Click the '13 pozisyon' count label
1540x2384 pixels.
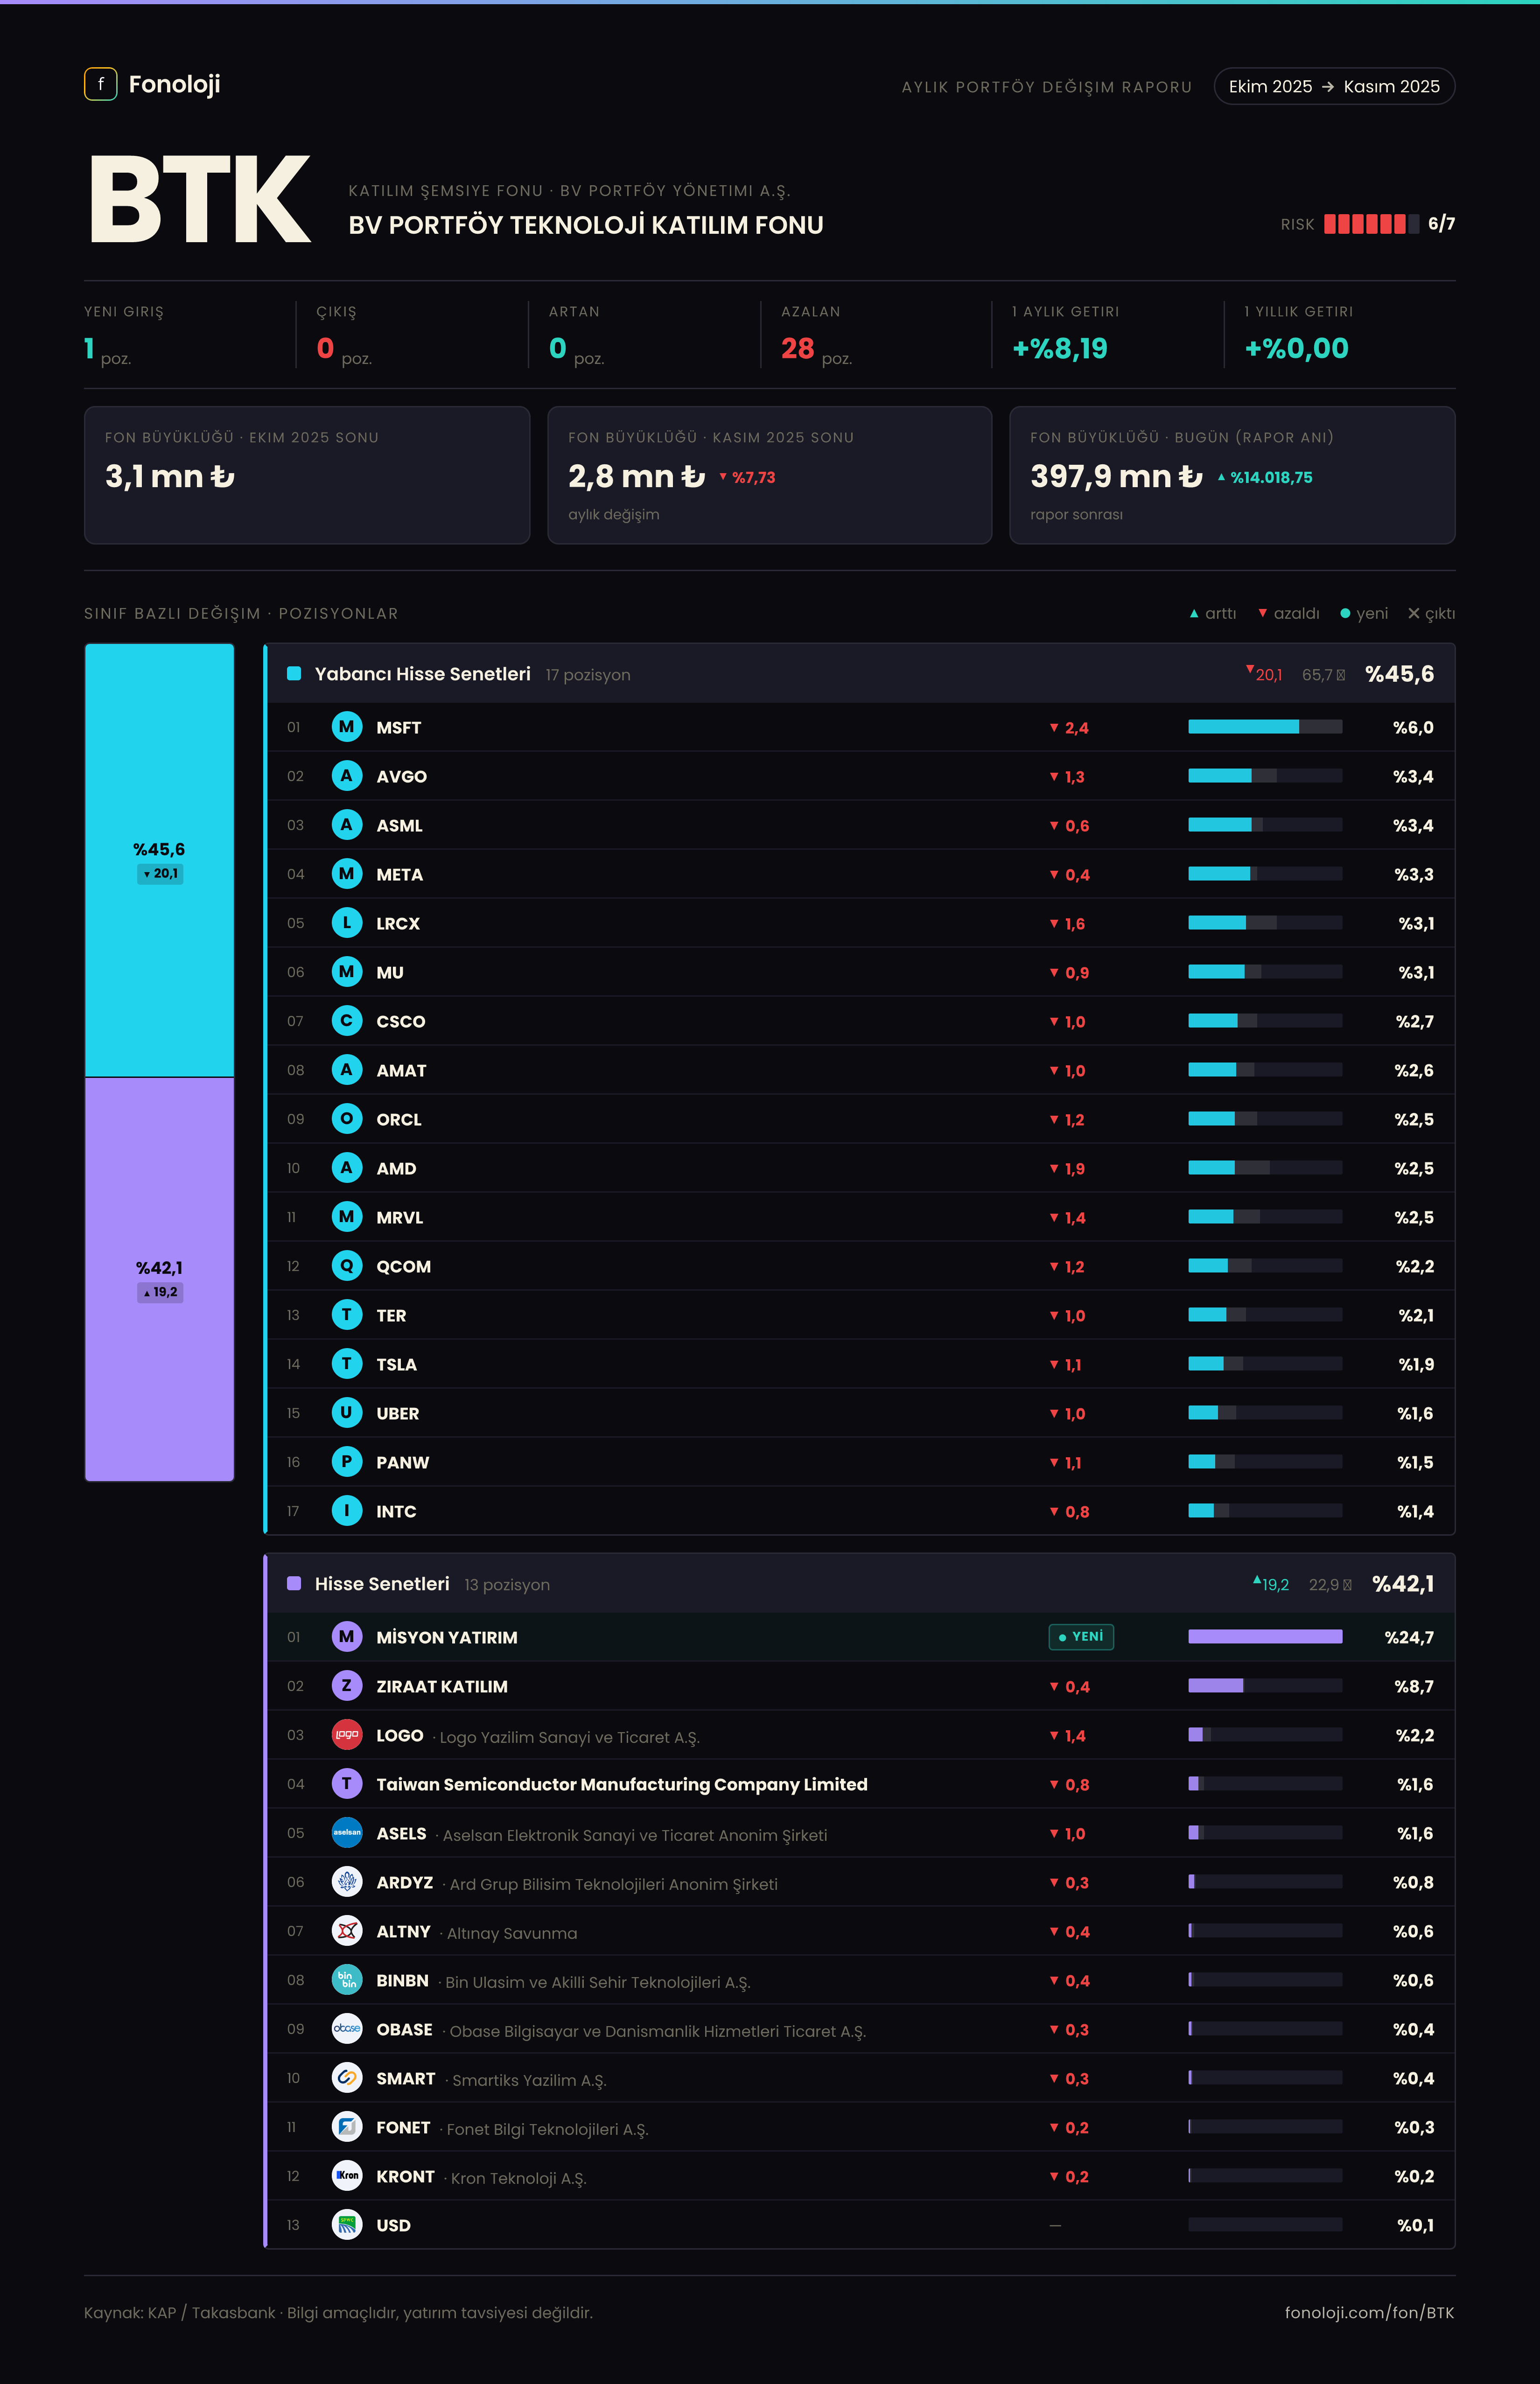[507, 1585]
